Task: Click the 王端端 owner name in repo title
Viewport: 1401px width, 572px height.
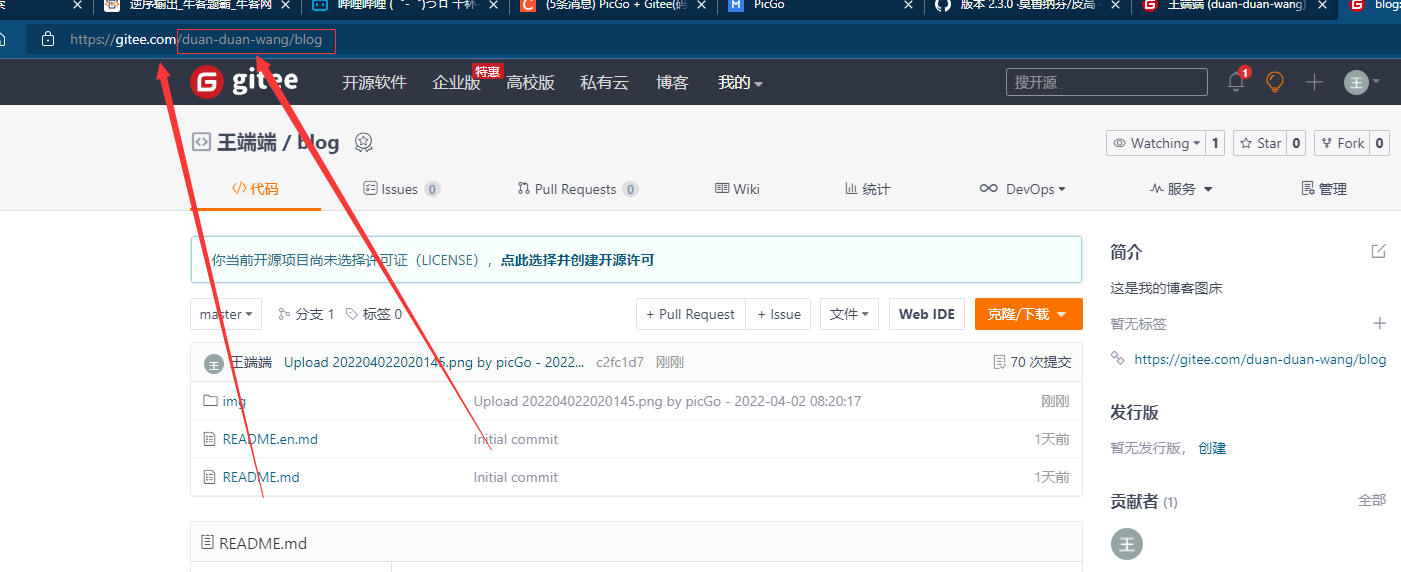Action: 247,142
